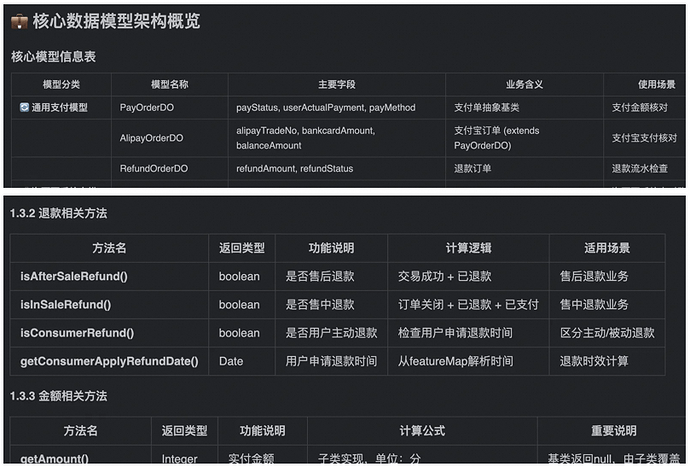The width and height of the screenshot is (690, 466).
Task: Click the 1.3.3 金额相关方法 heading
Action: (58, 396)
